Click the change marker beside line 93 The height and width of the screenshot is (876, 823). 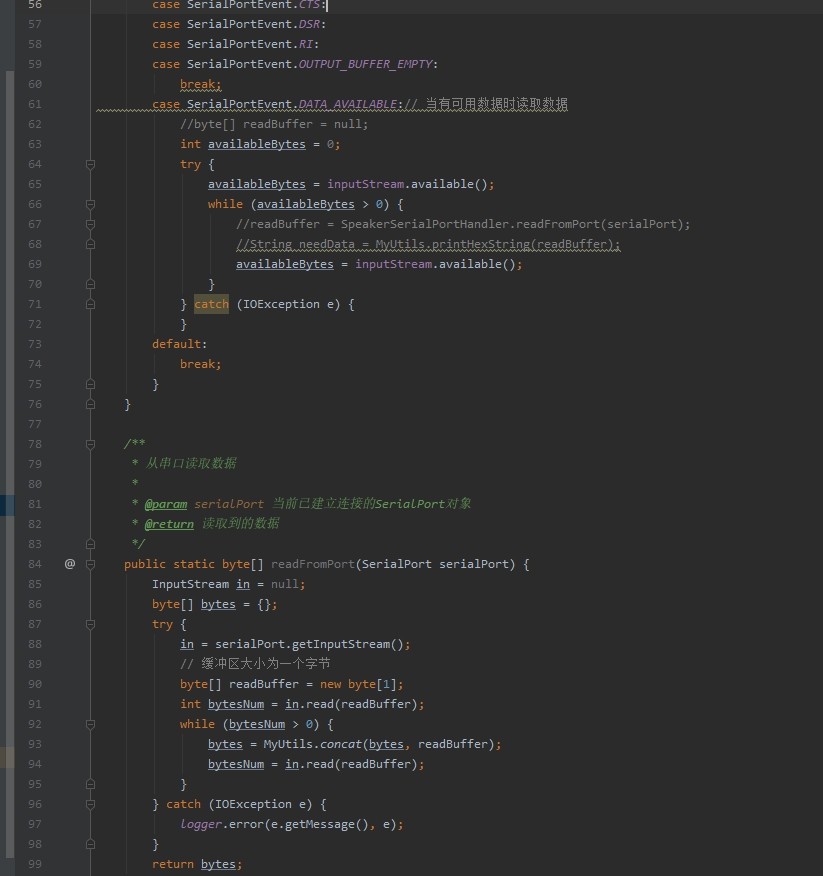click(7, 757)
